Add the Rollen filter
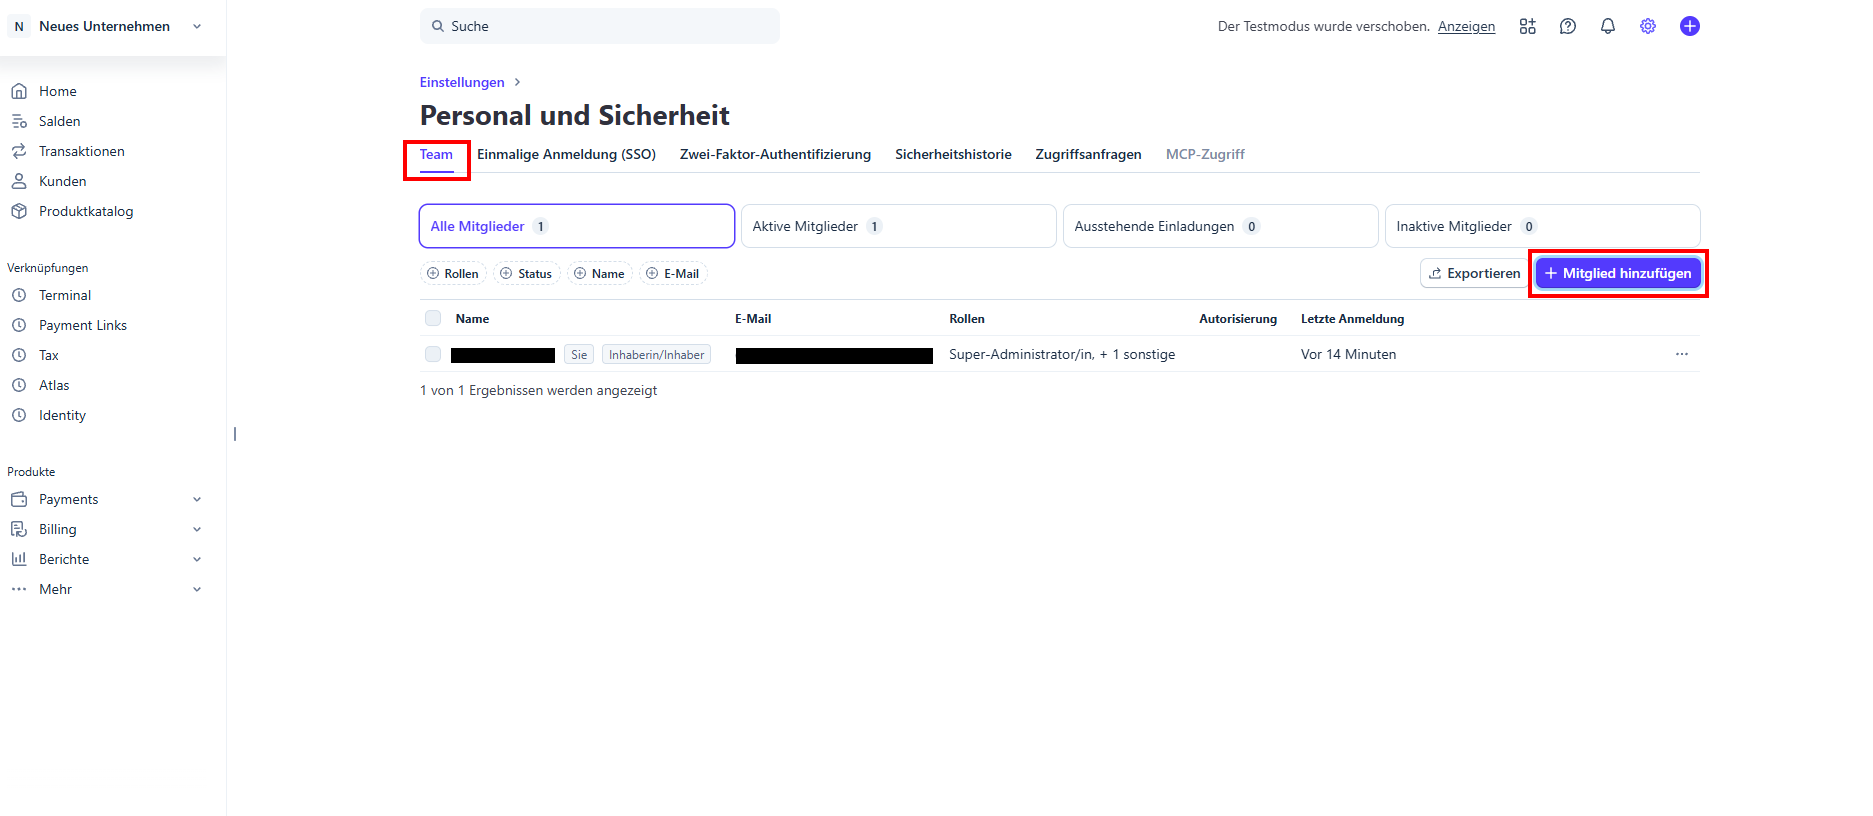The height and width of the screenshot is (816, 1873). (453, 273)
